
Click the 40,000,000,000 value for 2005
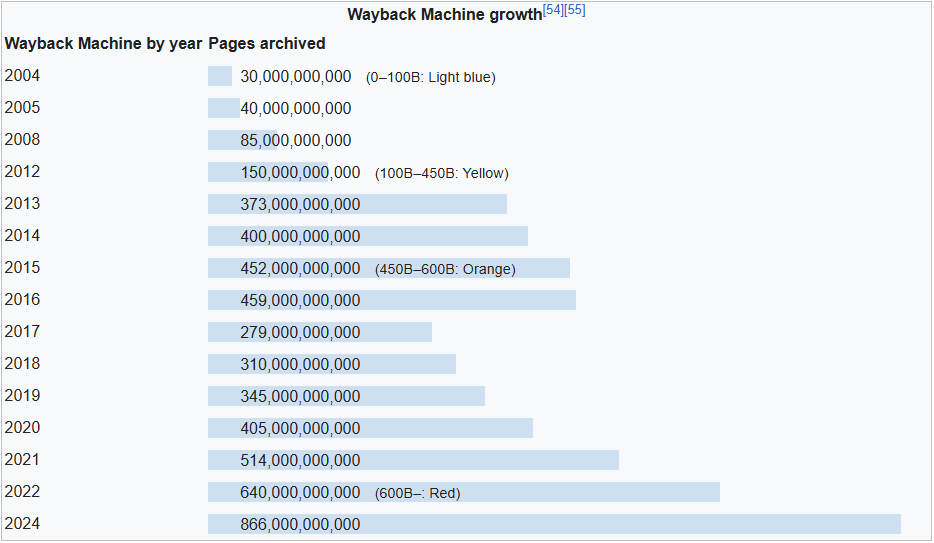(296, 108)
